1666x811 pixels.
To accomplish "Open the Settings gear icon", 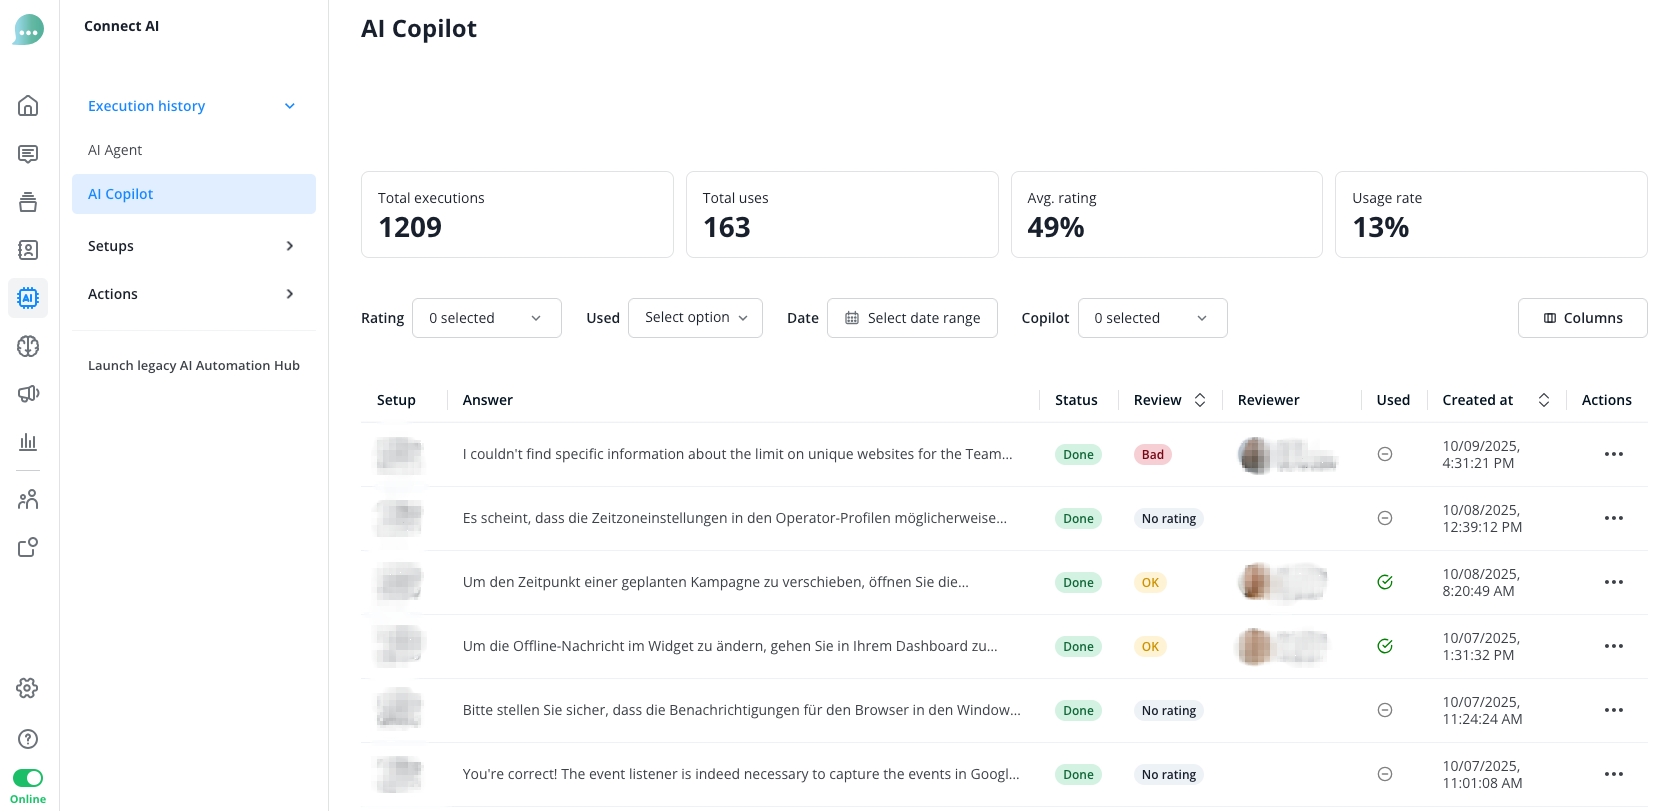I will [x=28, y=688].
